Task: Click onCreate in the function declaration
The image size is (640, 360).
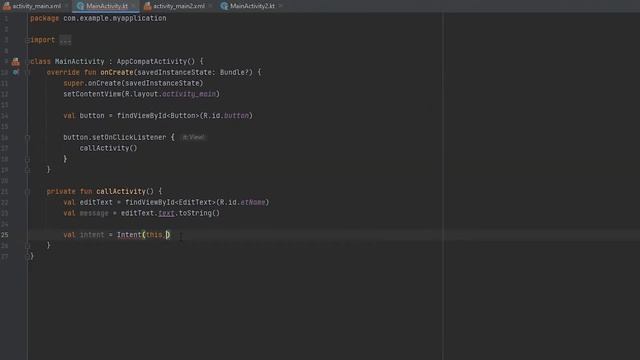Action: point(117,72)
